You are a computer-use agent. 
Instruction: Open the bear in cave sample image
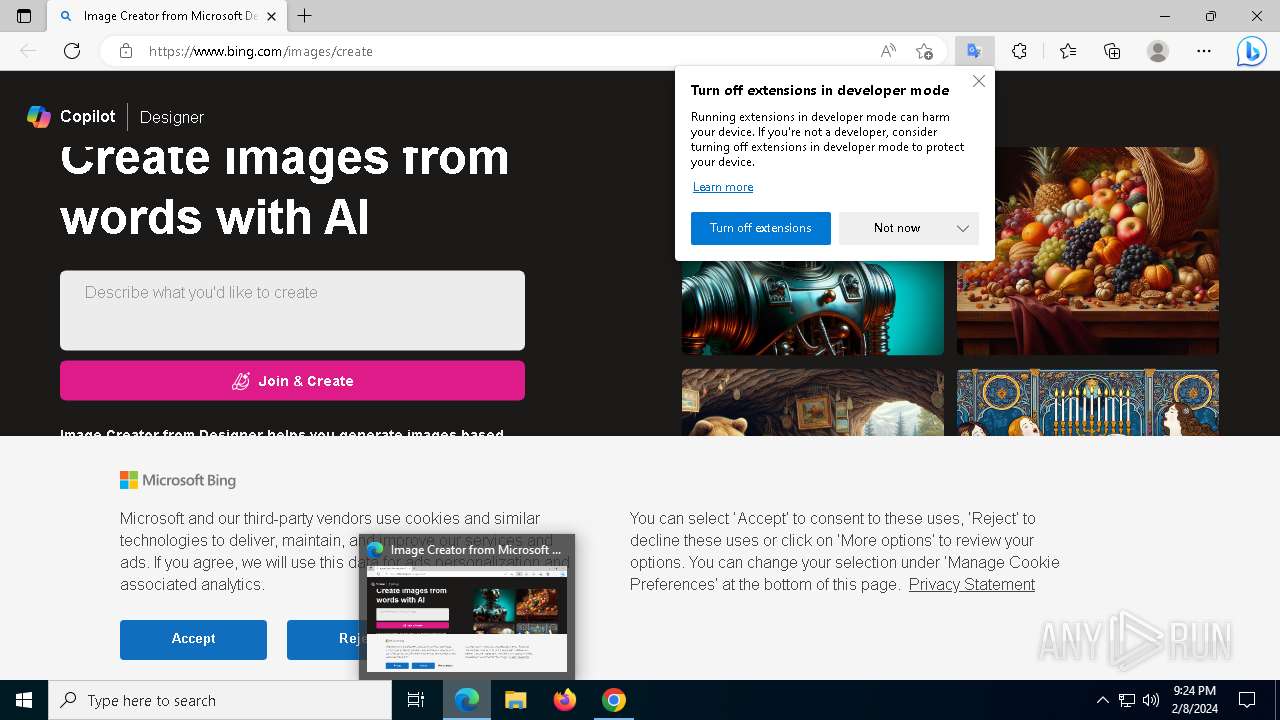pyautogui.click(x=813, y=403)
